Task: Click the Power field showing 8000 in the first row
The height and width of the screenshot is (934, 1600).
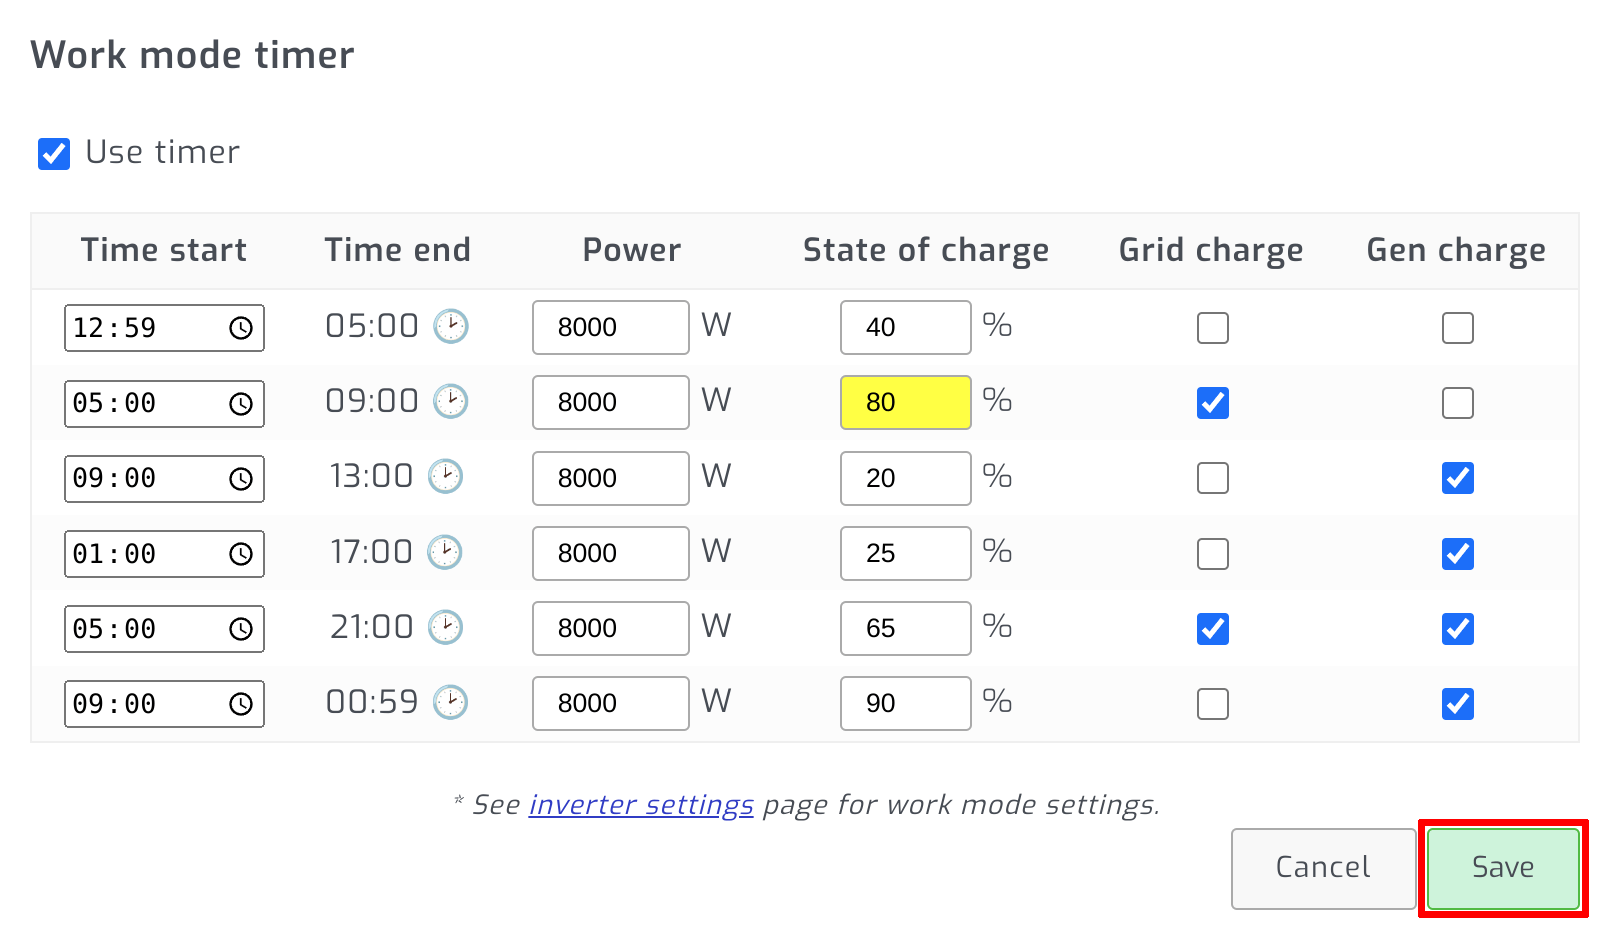Action: [610, 327]
